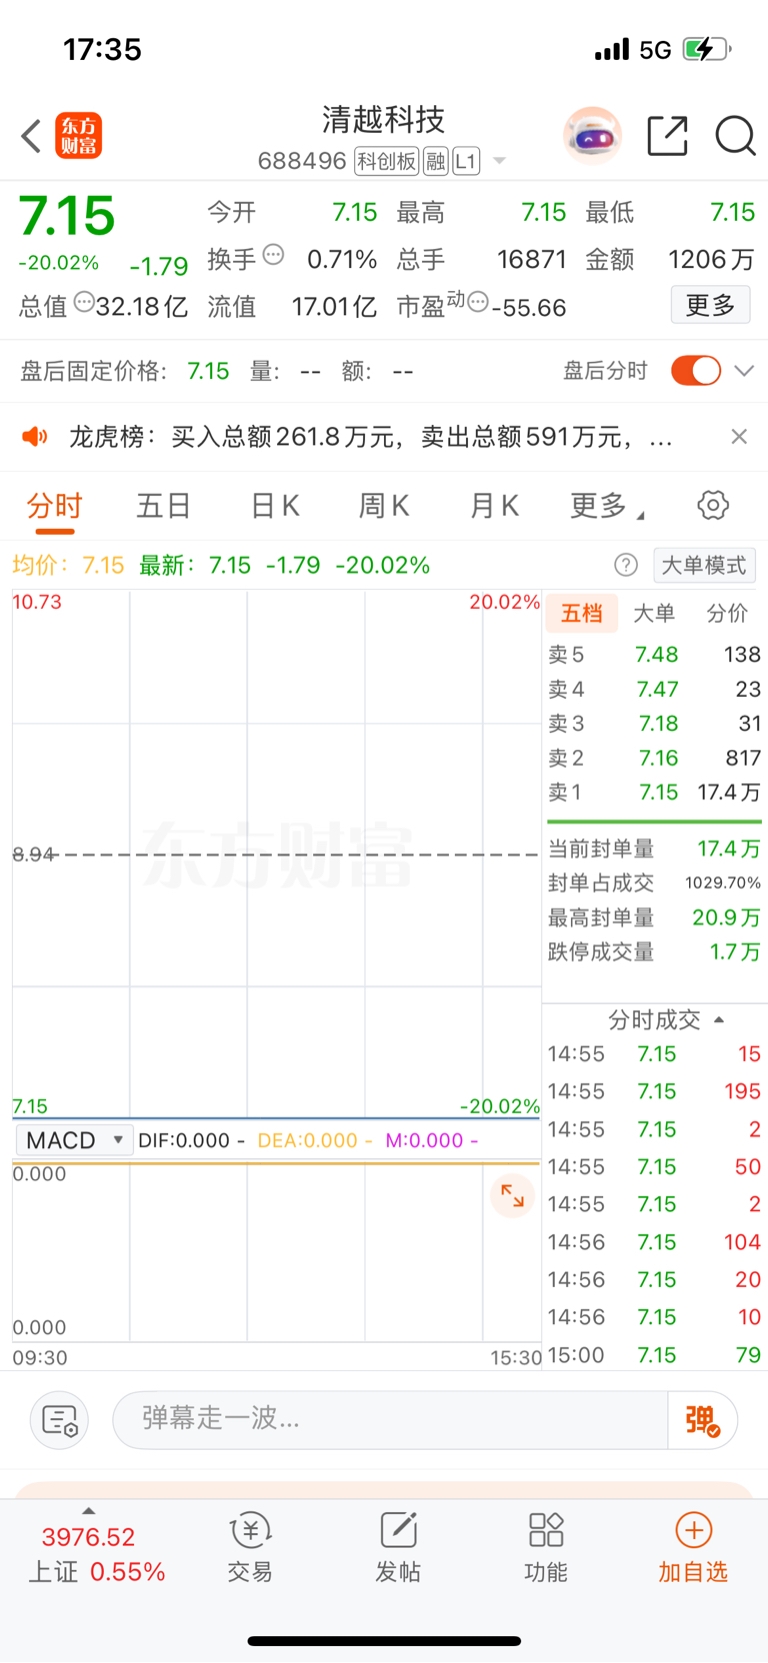Switch to 五日 tab

(163, 506)
